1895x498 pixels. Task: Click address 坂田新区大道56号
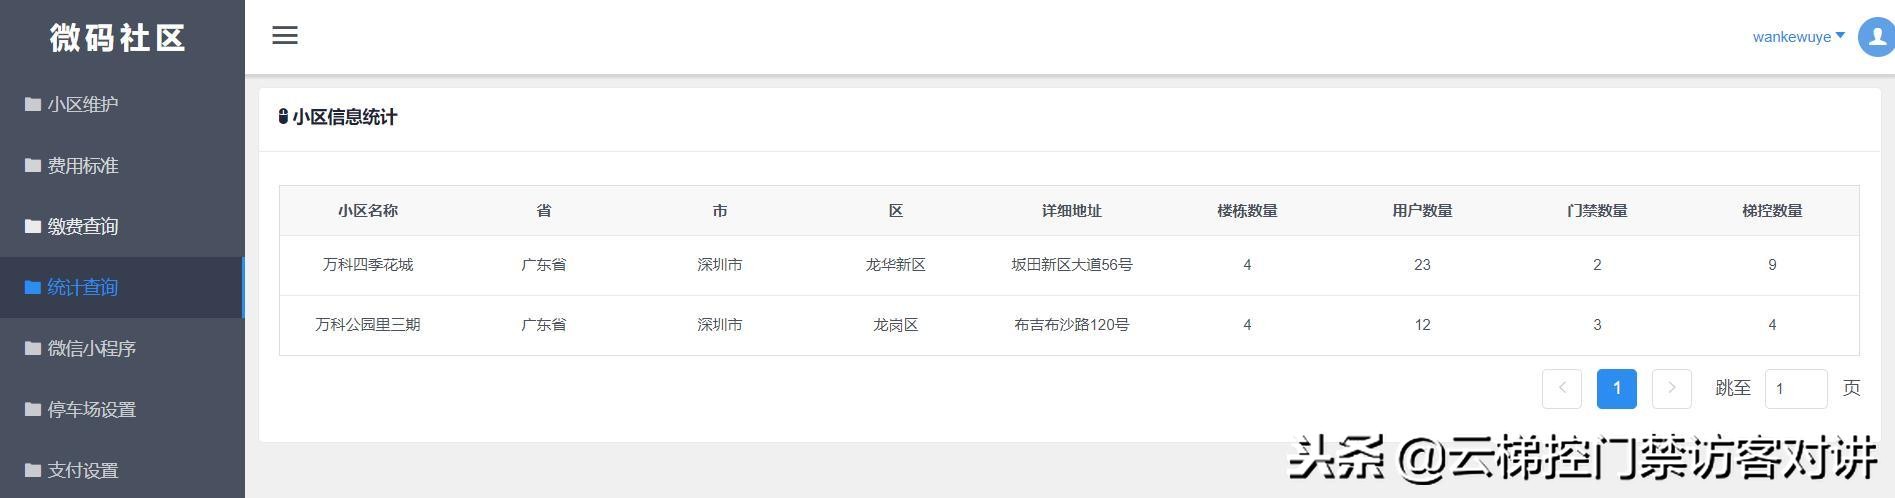point(1072,265)
